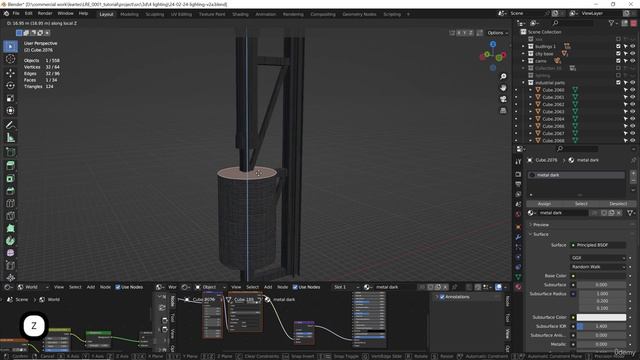Expand the buildings 1 collection
The image size is (640, 360).
tap(523, 47)
